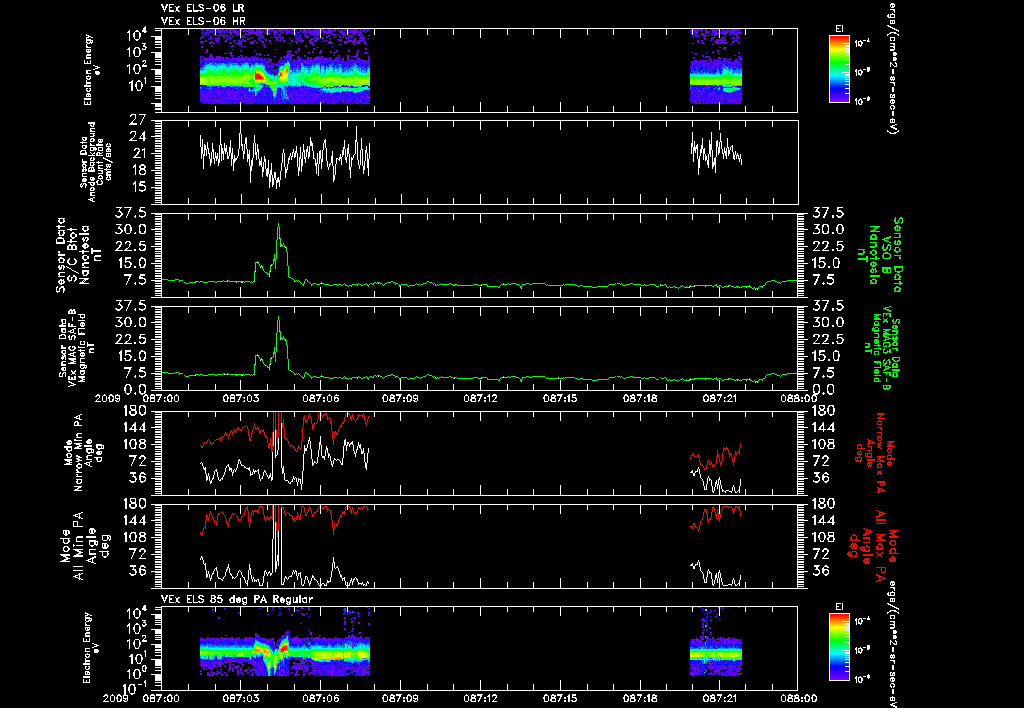Click '087:18' on the middle time axis
Screen dimensions: 1024x708
640,398
